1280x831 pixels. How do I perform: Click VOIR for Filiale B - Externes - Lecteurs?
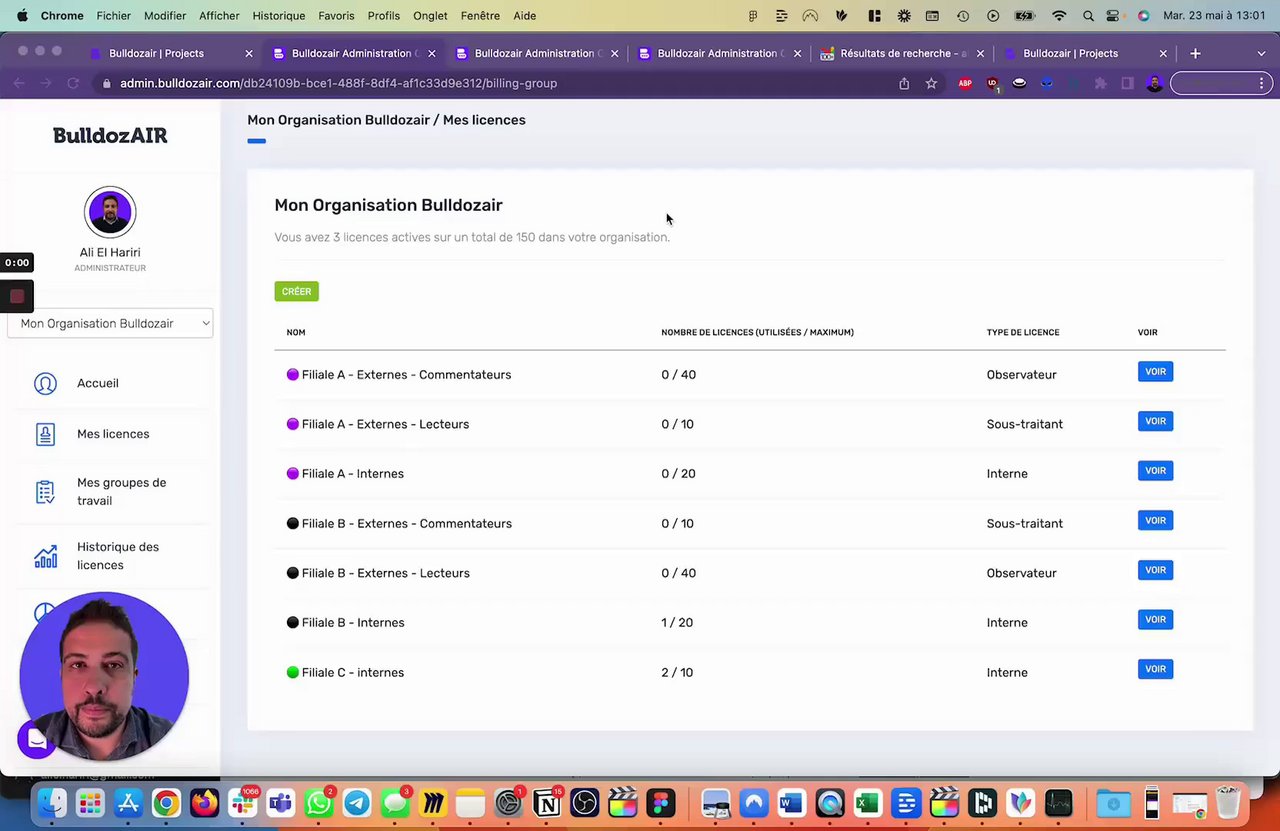1155,570
